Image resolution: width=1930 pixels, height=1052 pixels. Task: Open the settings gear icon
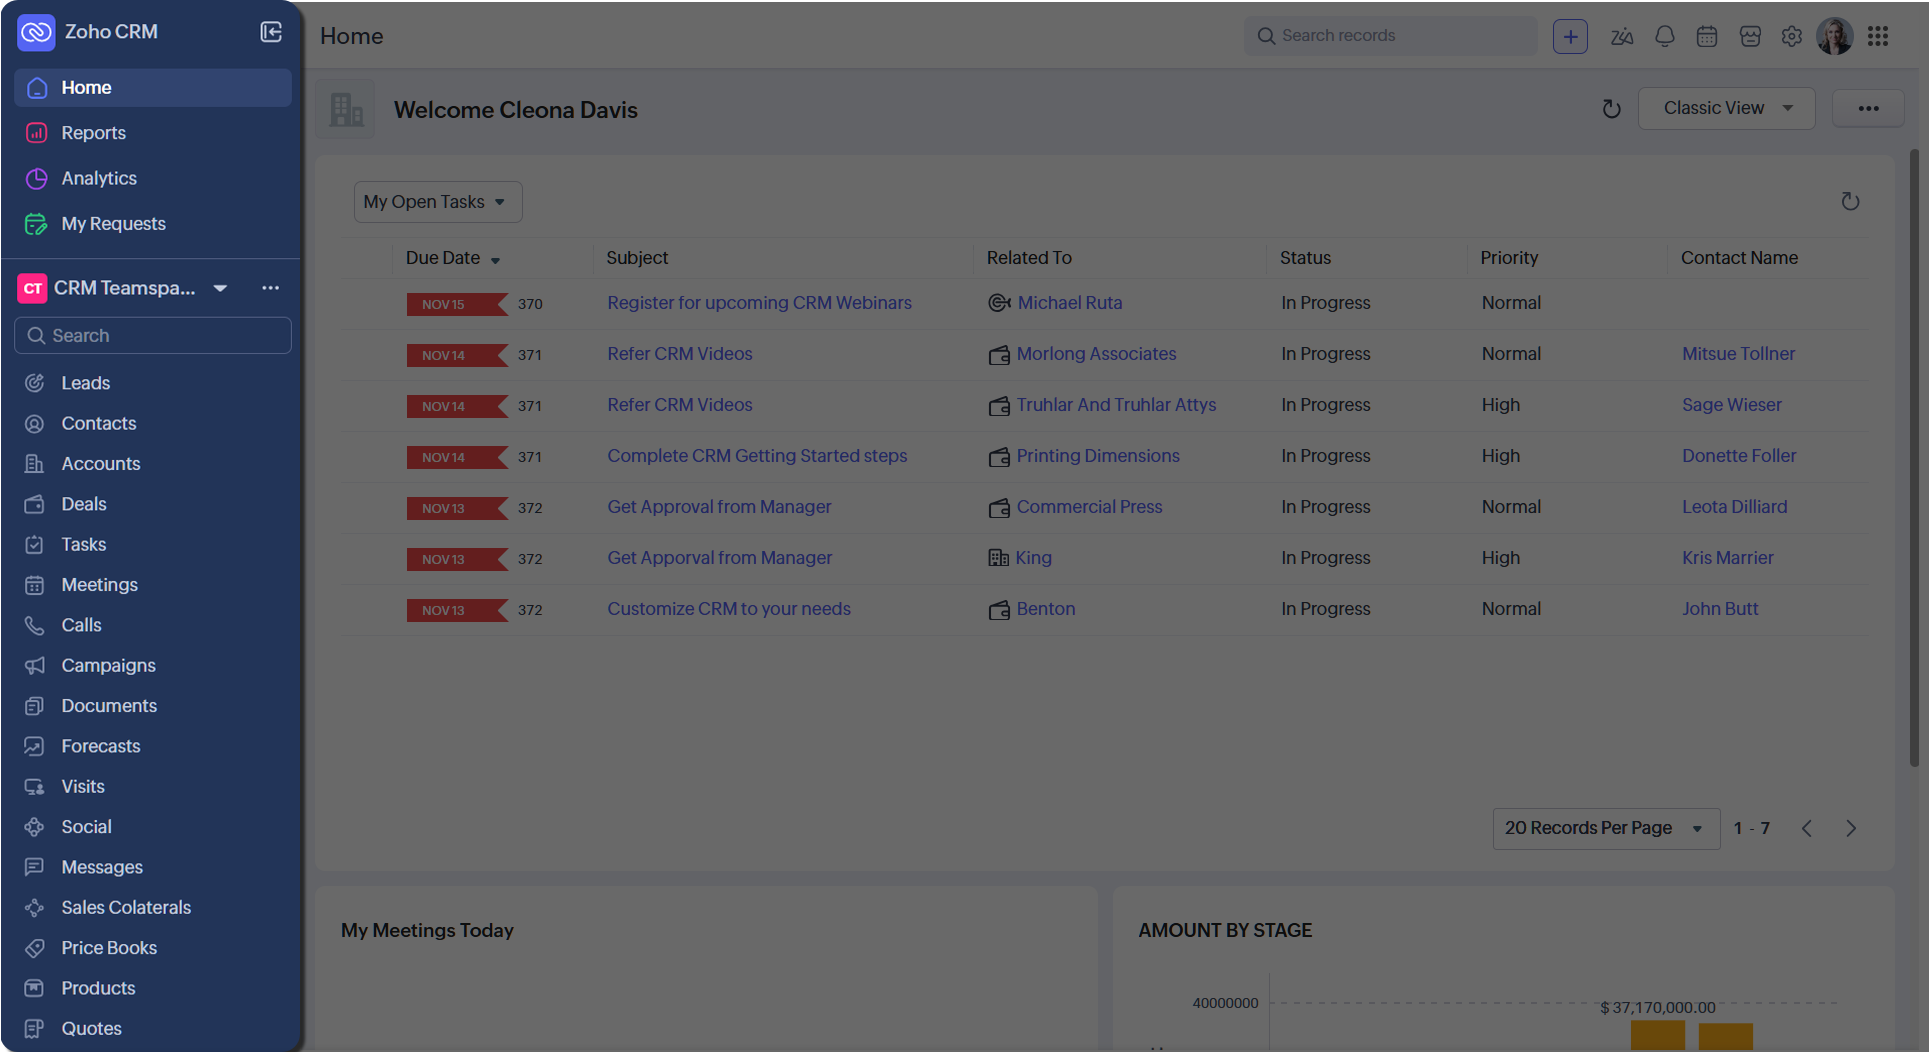[x=1791, y=36]
